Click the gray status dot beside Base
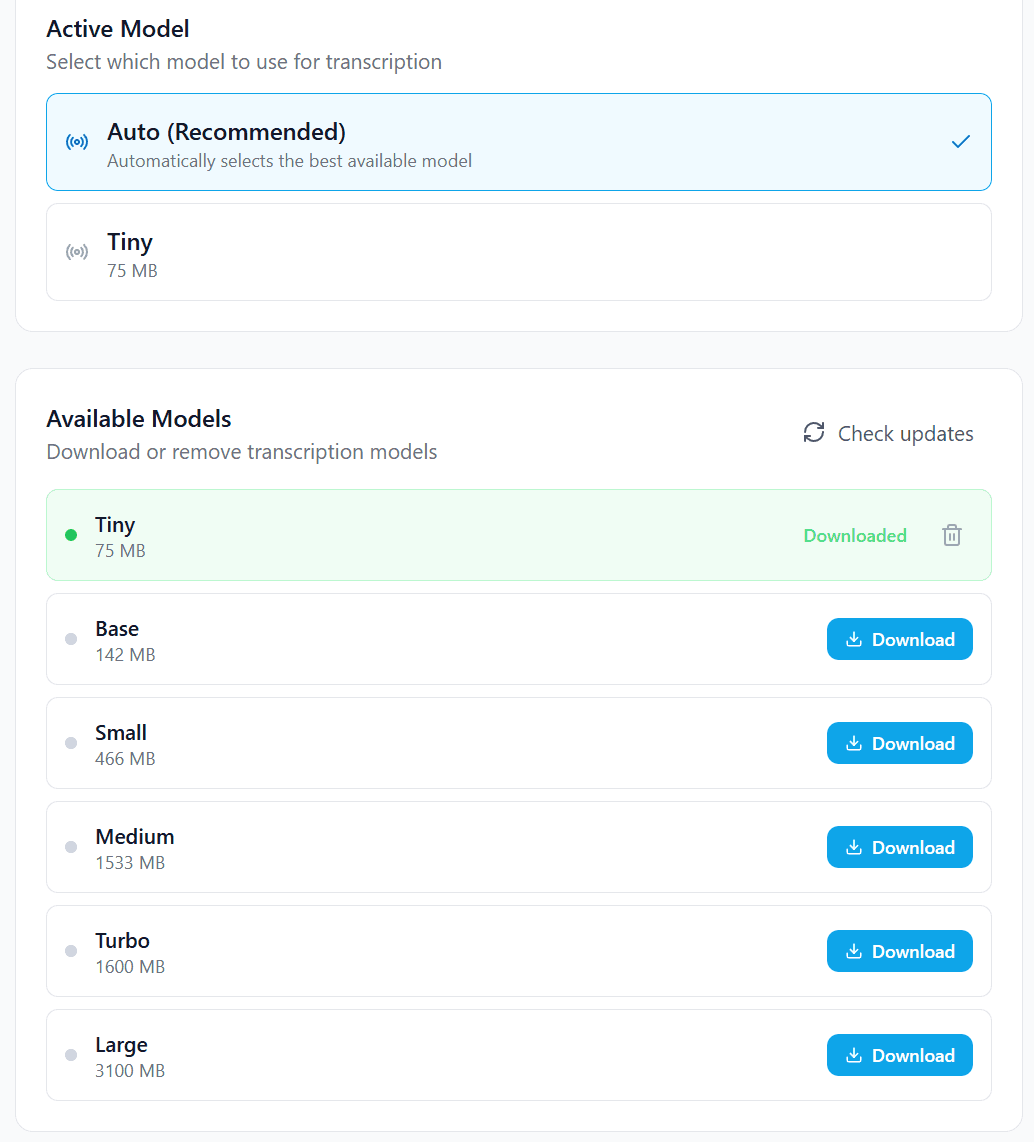This screenshot has height=1142, width=1034. click(71, 639)
